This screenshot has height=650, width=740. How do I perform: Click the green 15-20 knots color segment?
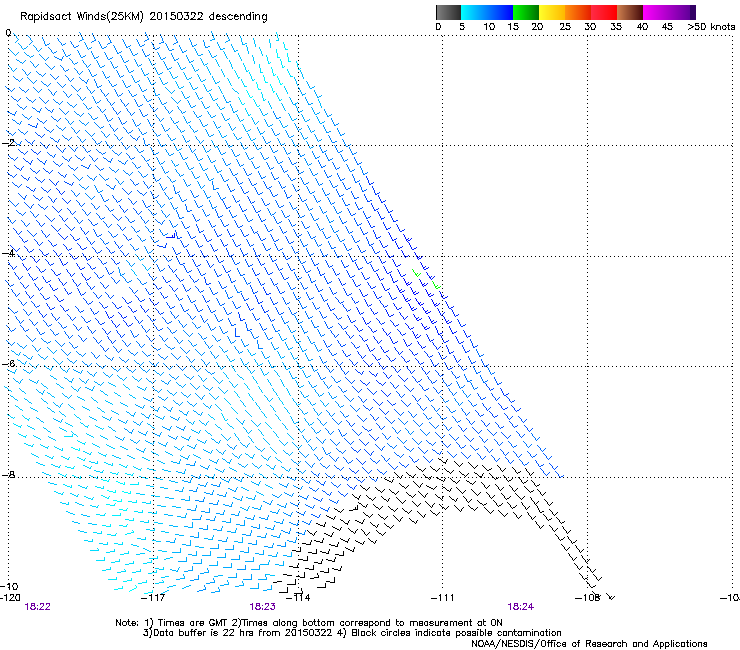point(526,12)
